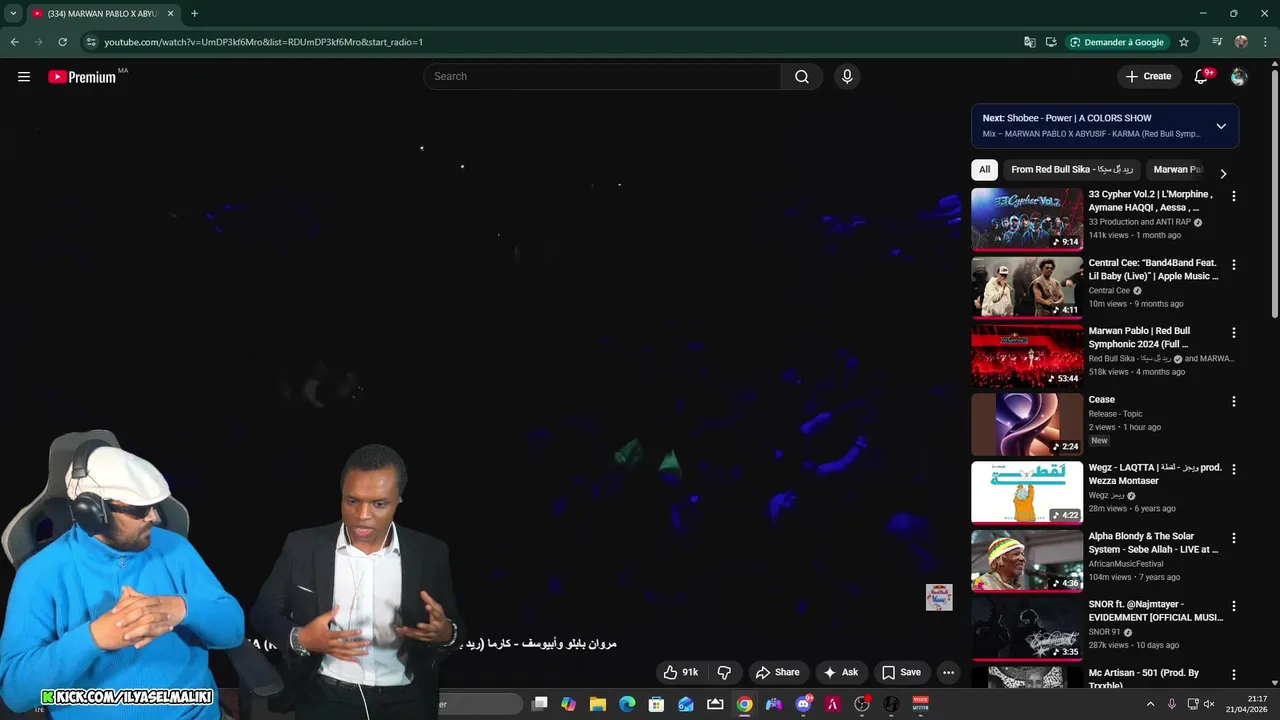The height and width of the screenshot is (720, 1280).
Task: Open options for Wegz LAQTTA video
Action: (1233, 470)
